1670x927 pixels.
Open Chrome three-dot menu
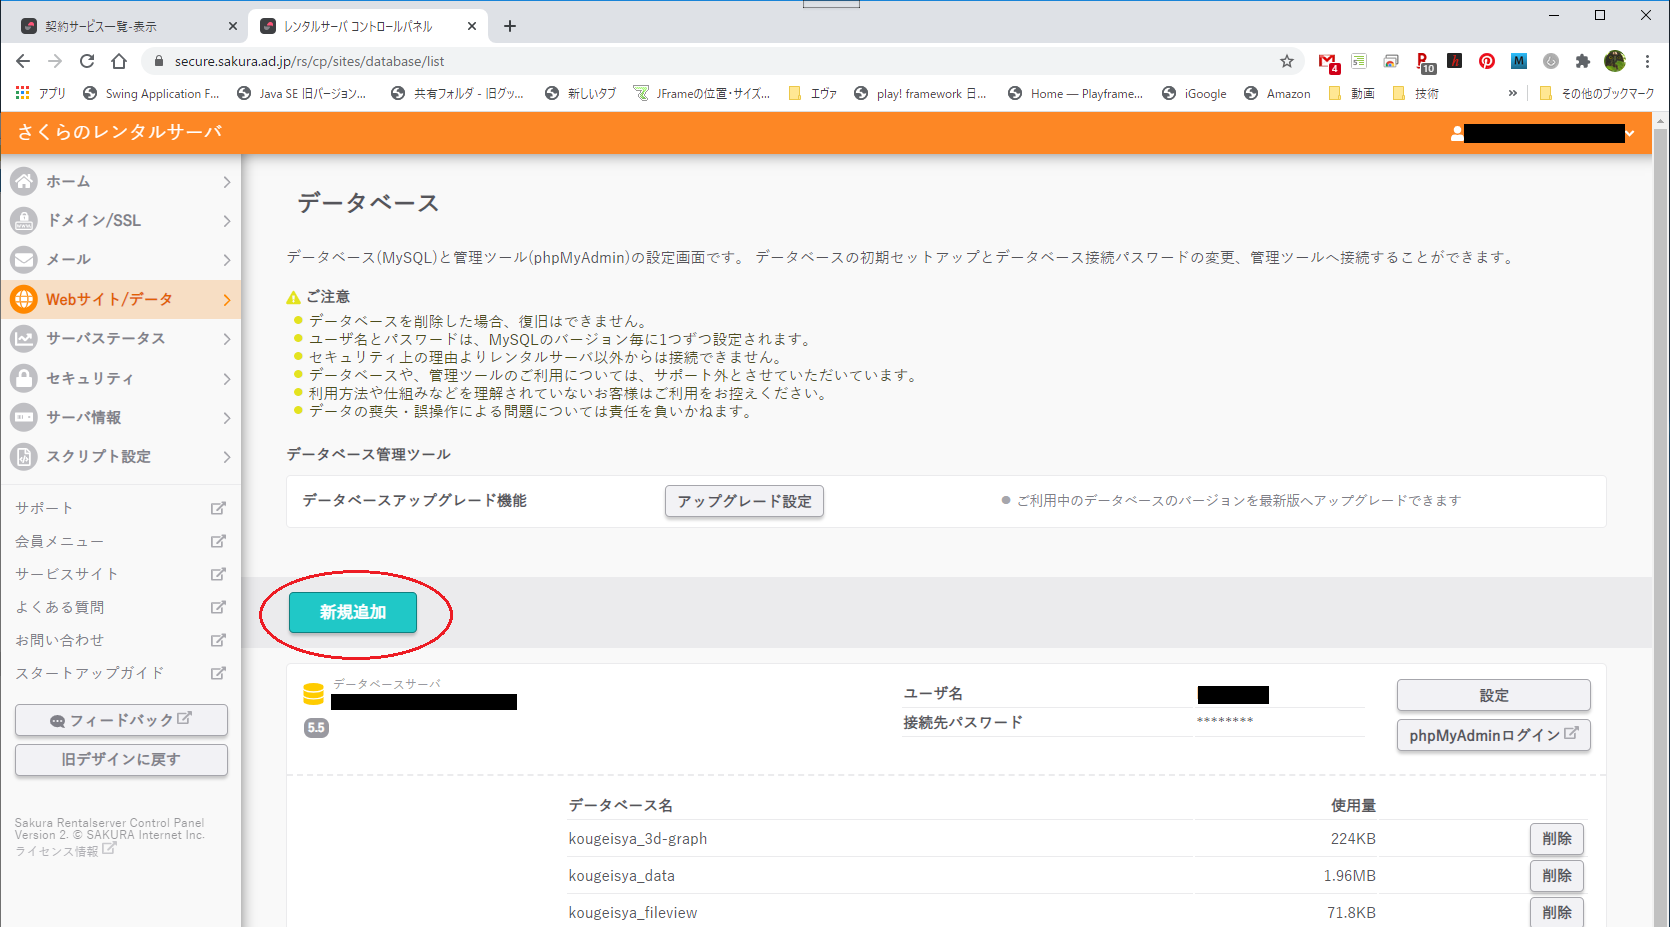[1647, 61]
